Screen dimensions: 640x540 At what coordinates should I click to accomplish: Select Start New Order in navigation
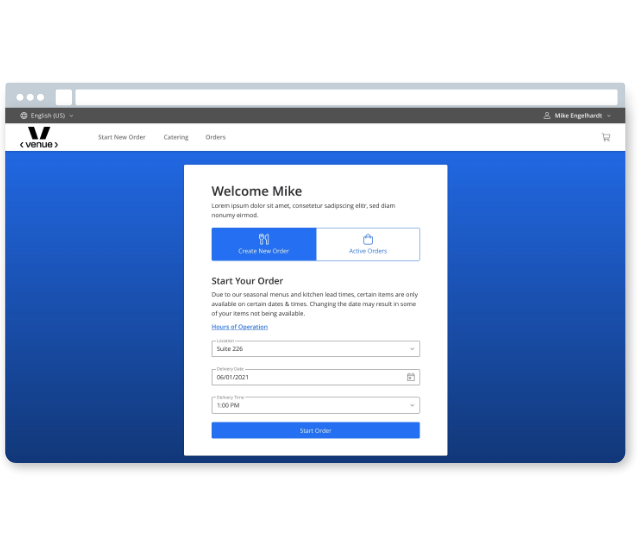point(121,137)
